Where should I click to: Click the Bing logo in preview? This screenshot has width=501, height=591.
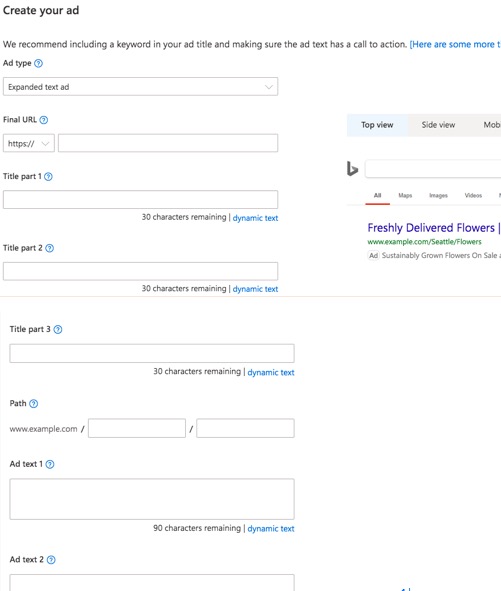tap(352, 168)
